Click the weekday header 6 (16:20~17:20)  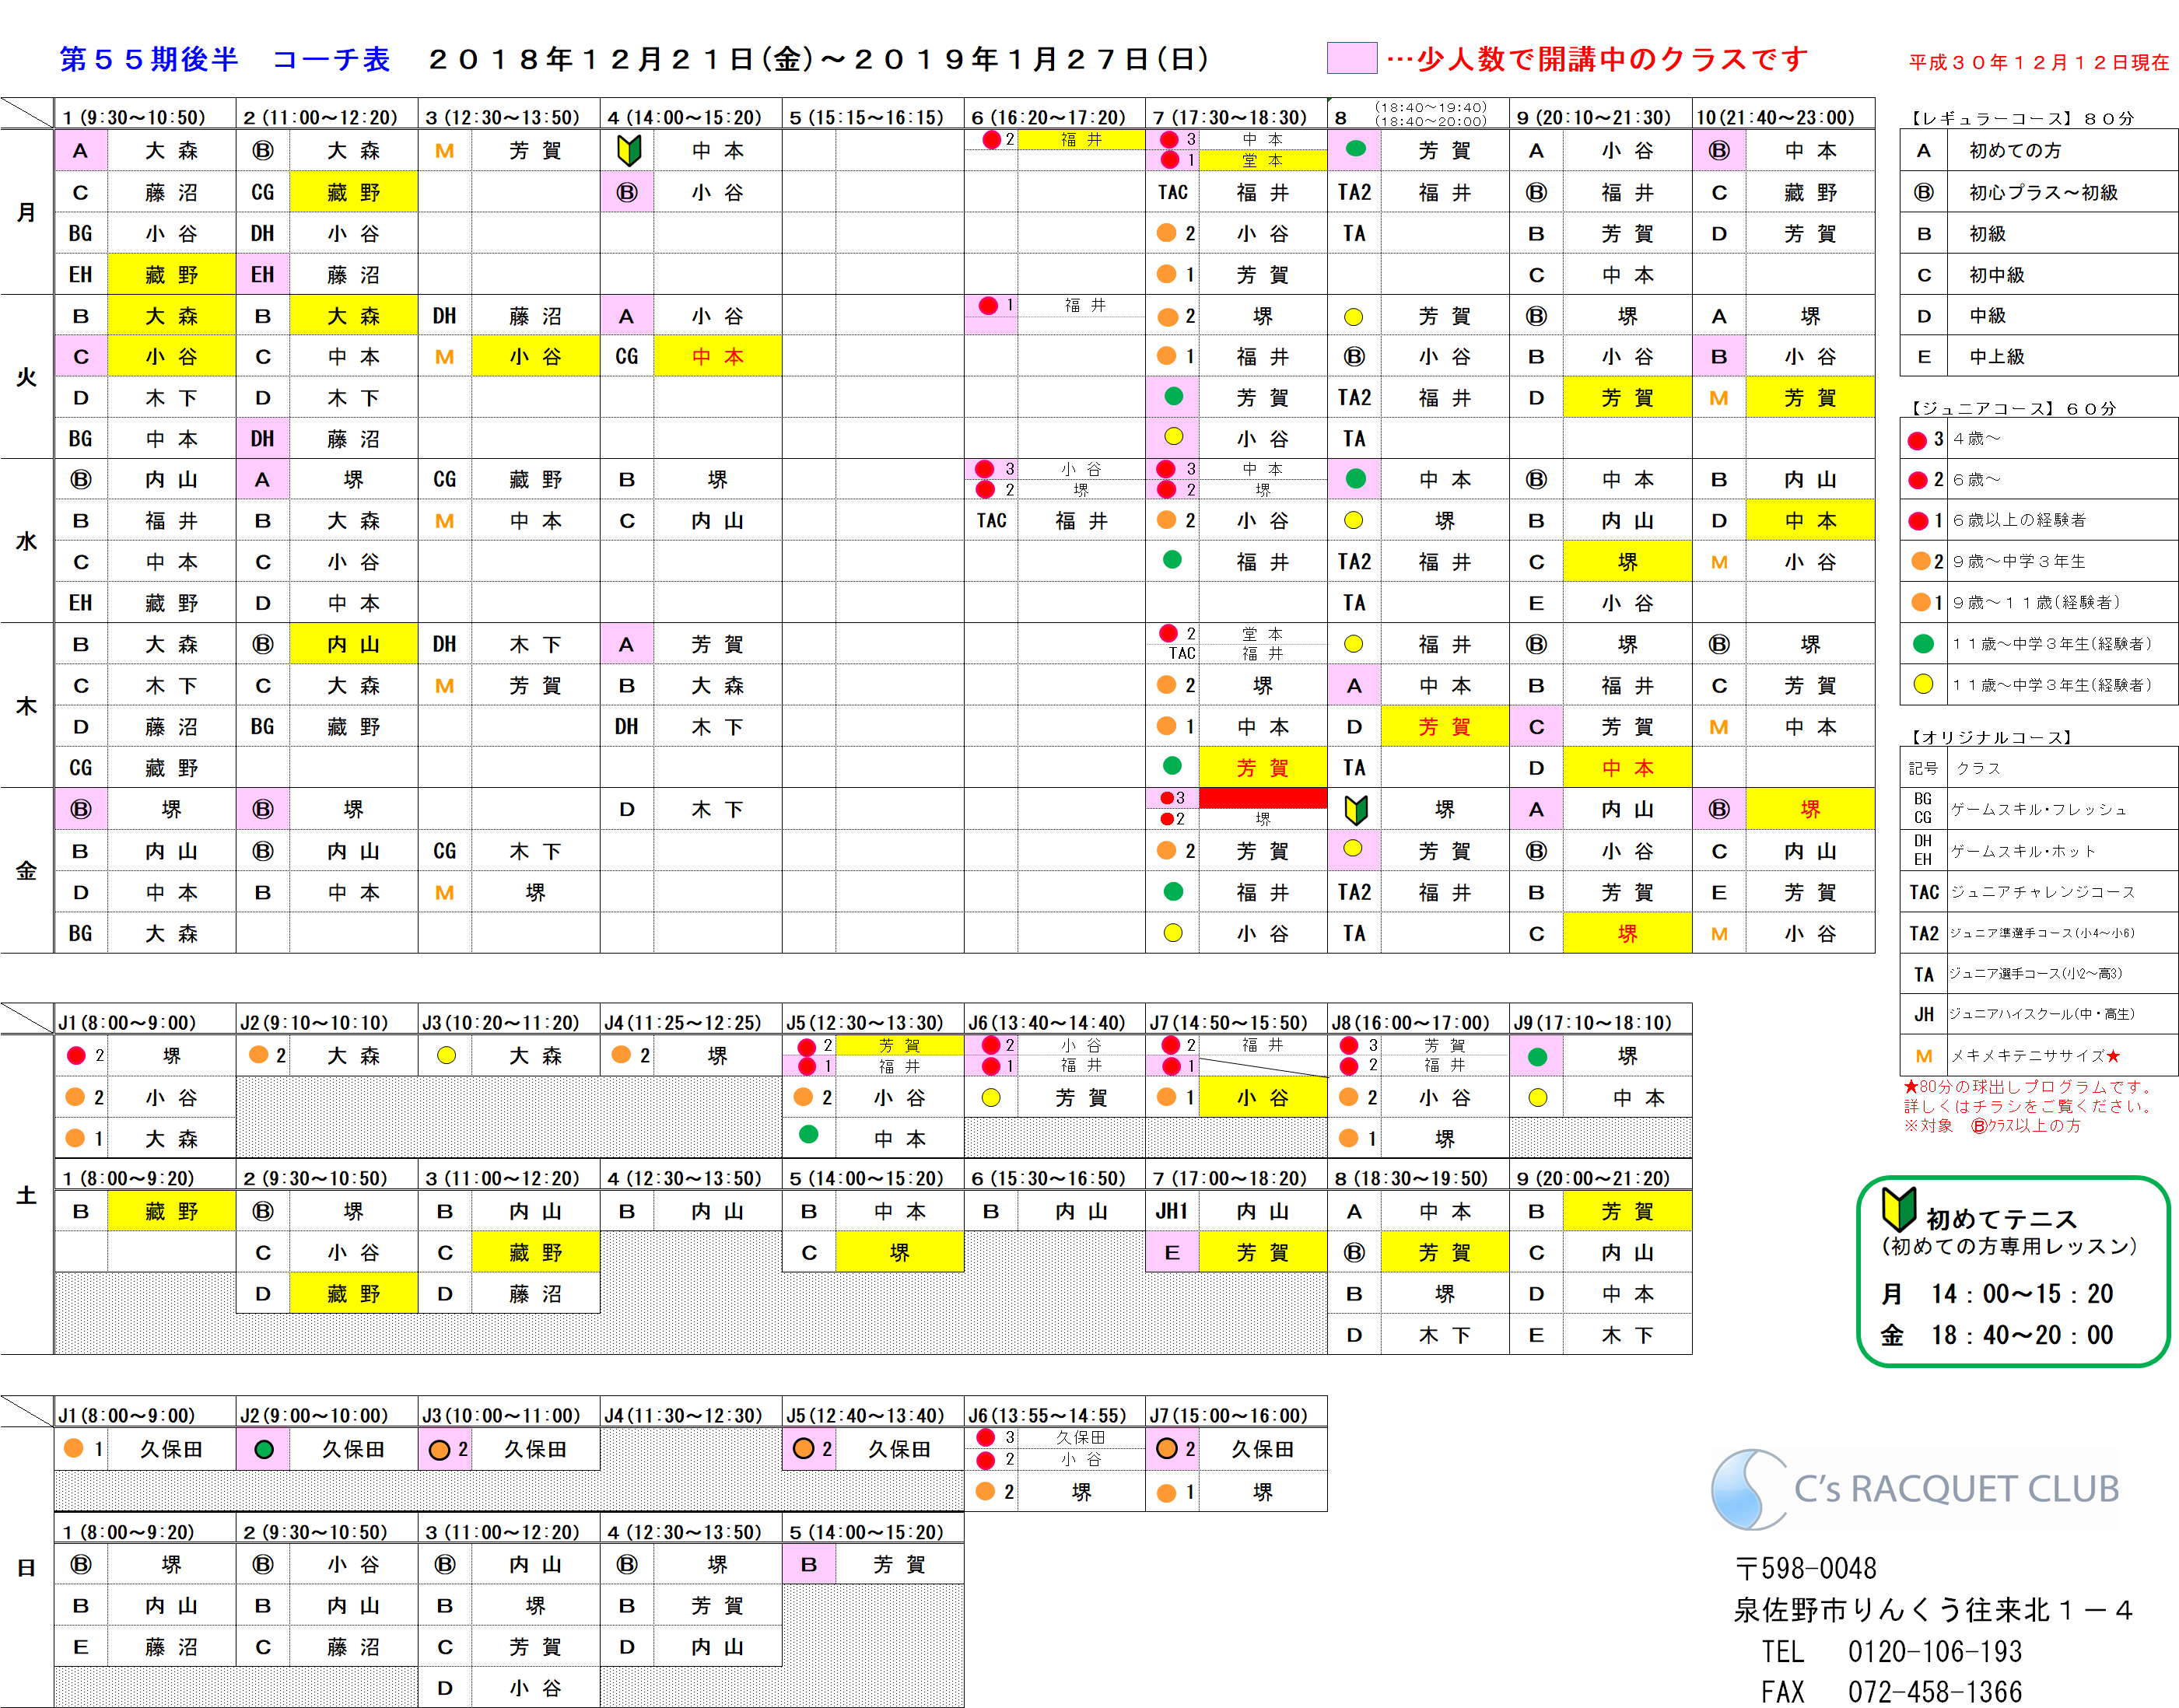(x=1048, y=117)
